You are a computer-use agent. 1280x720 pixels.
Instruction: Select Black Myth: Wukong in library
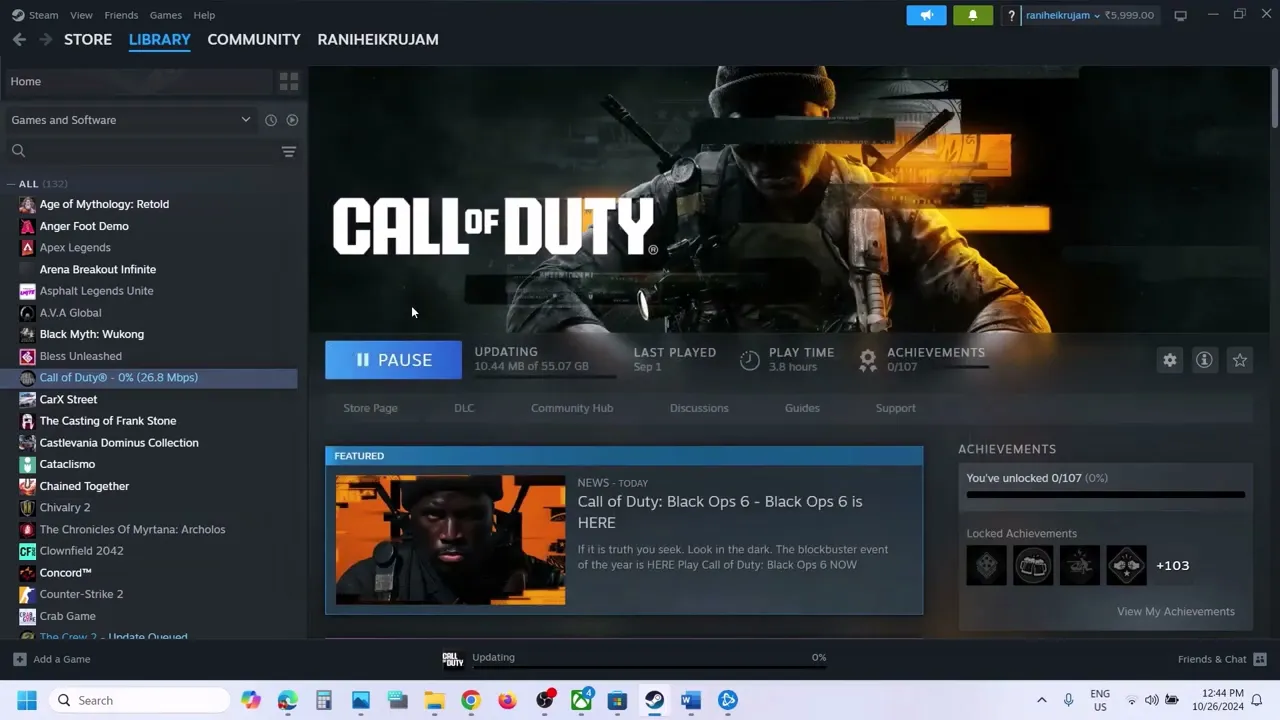tap(91, 334)
